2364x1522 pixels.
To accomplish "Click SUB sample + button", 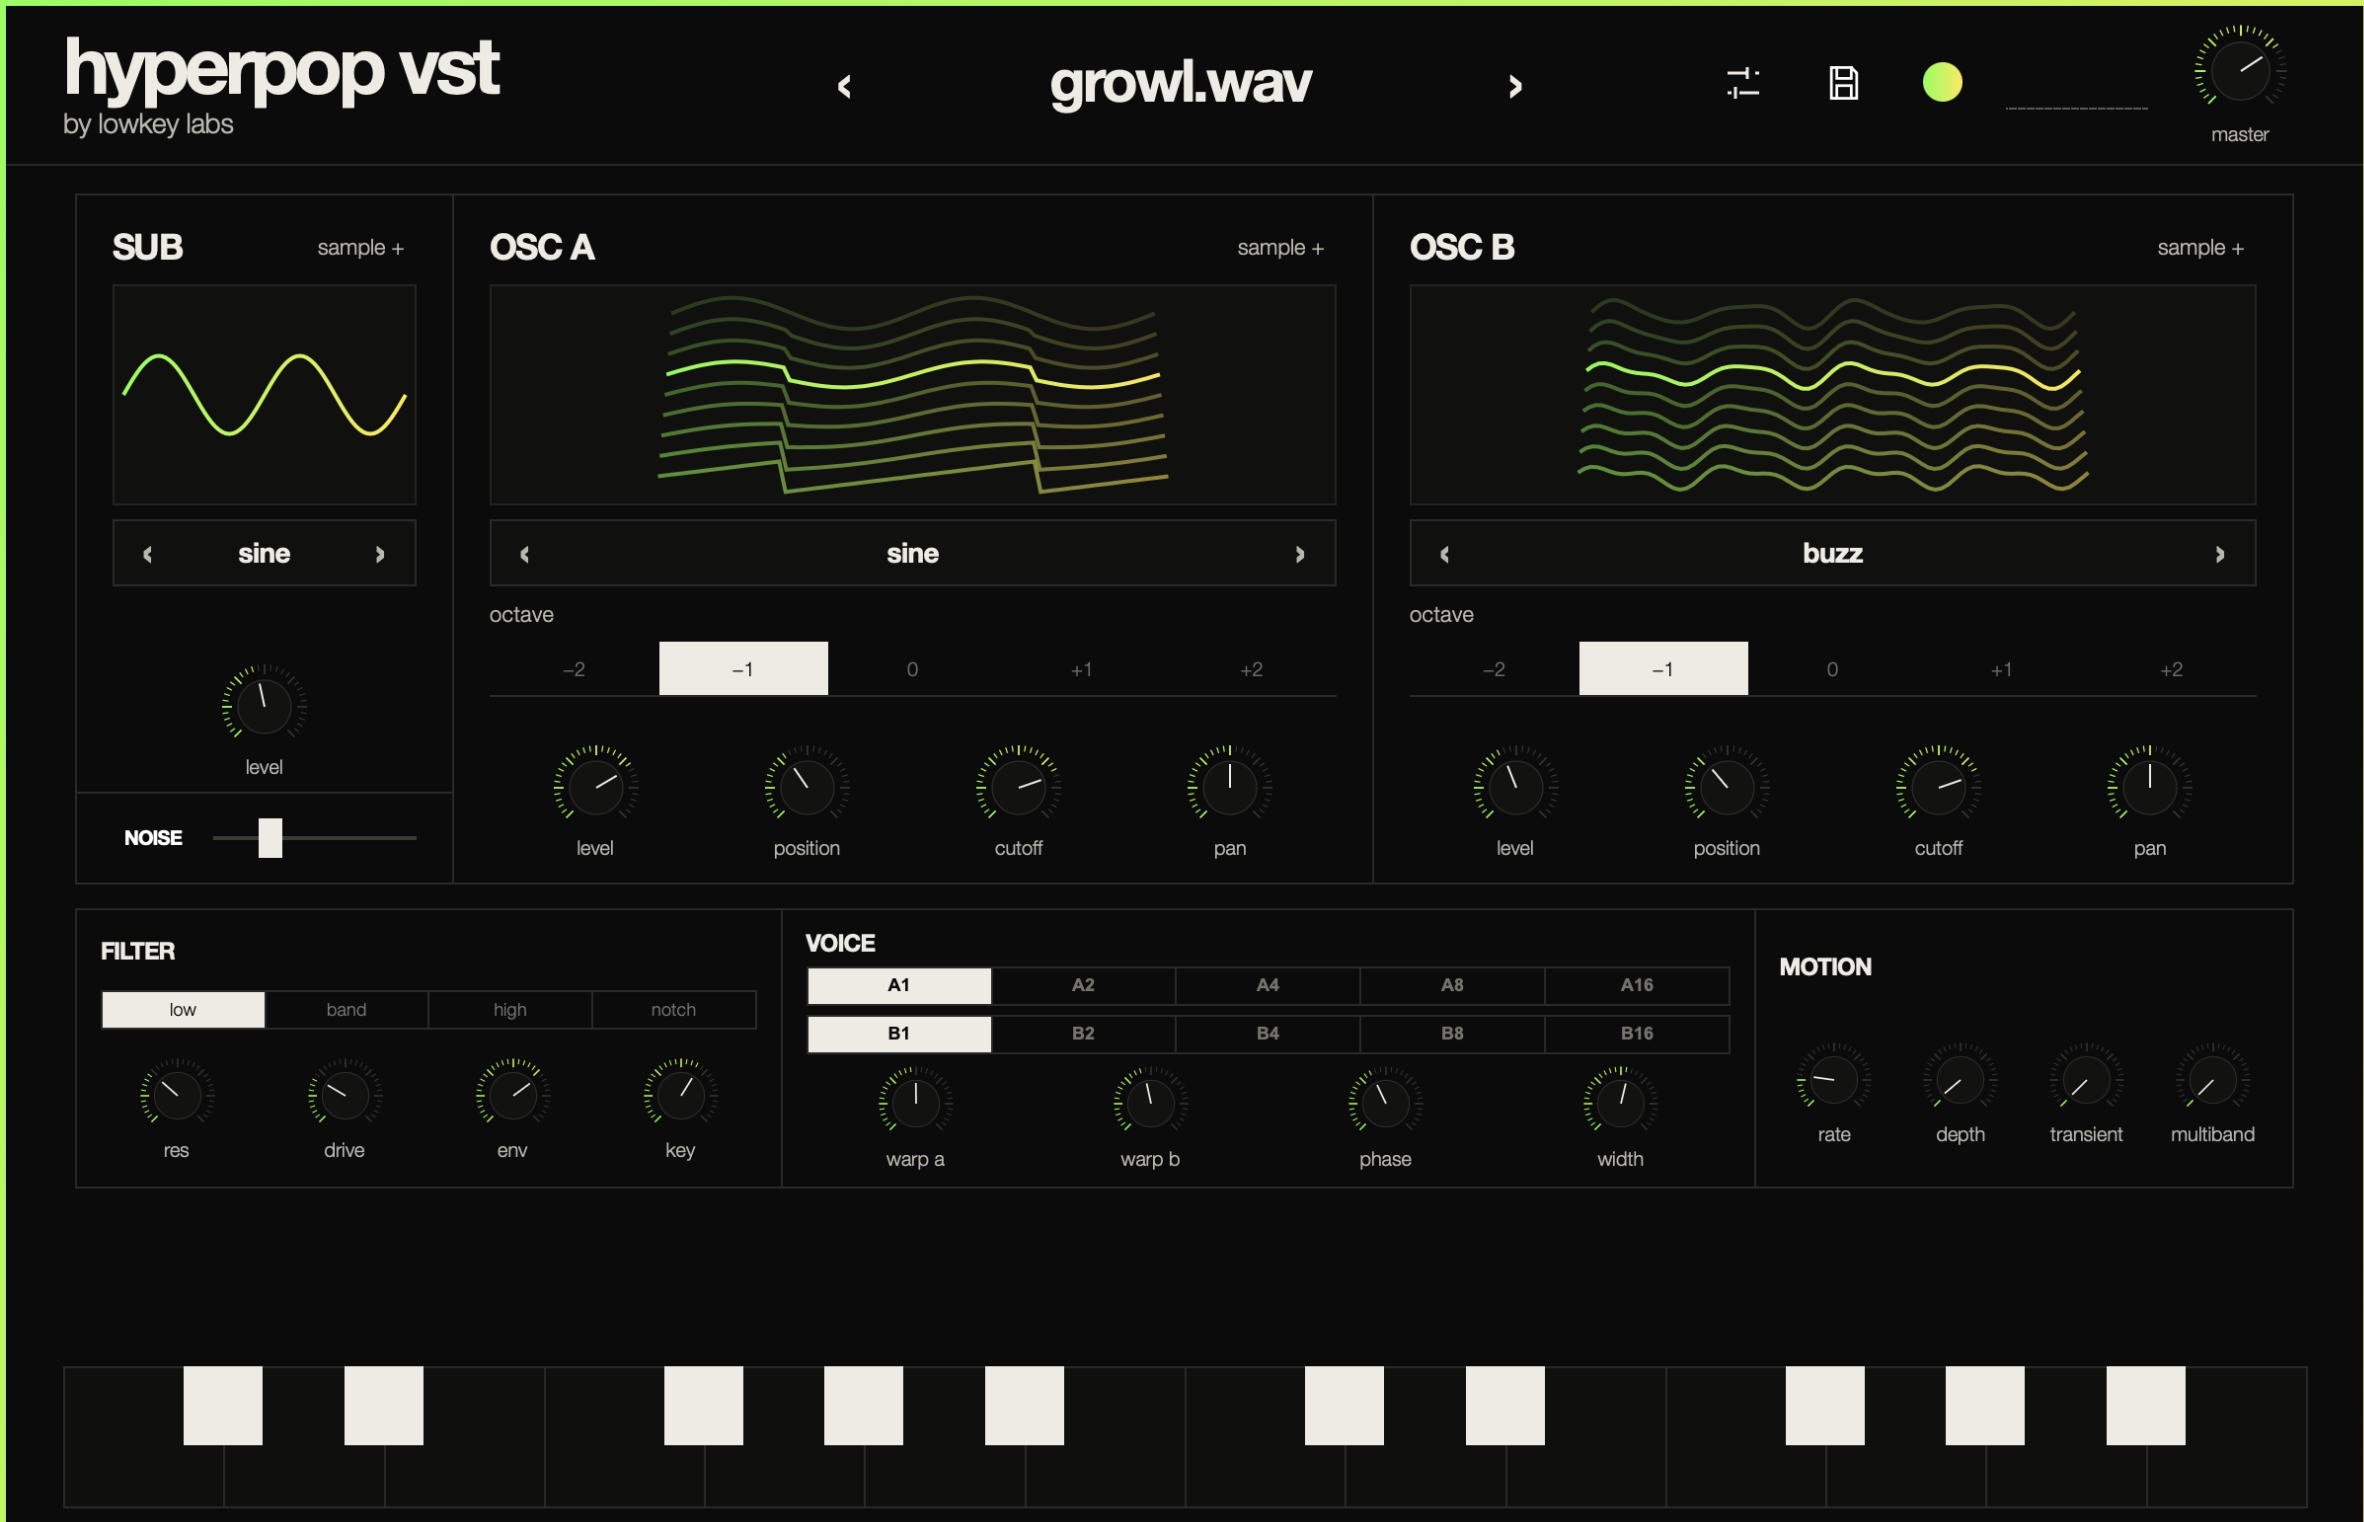I will (360, 248).
